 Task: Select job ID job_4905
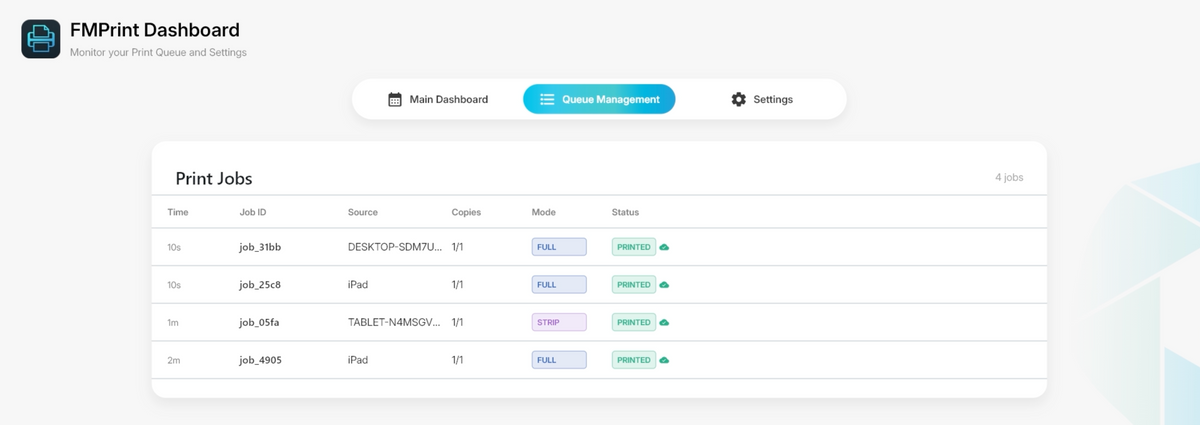(x=260, y=360)
